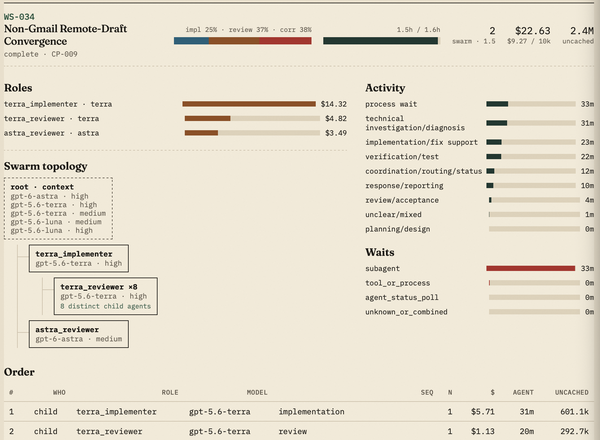Viewport: 600px width, 440px height.
Task: Click '8 distinct child agents' text
Action: 106,306
